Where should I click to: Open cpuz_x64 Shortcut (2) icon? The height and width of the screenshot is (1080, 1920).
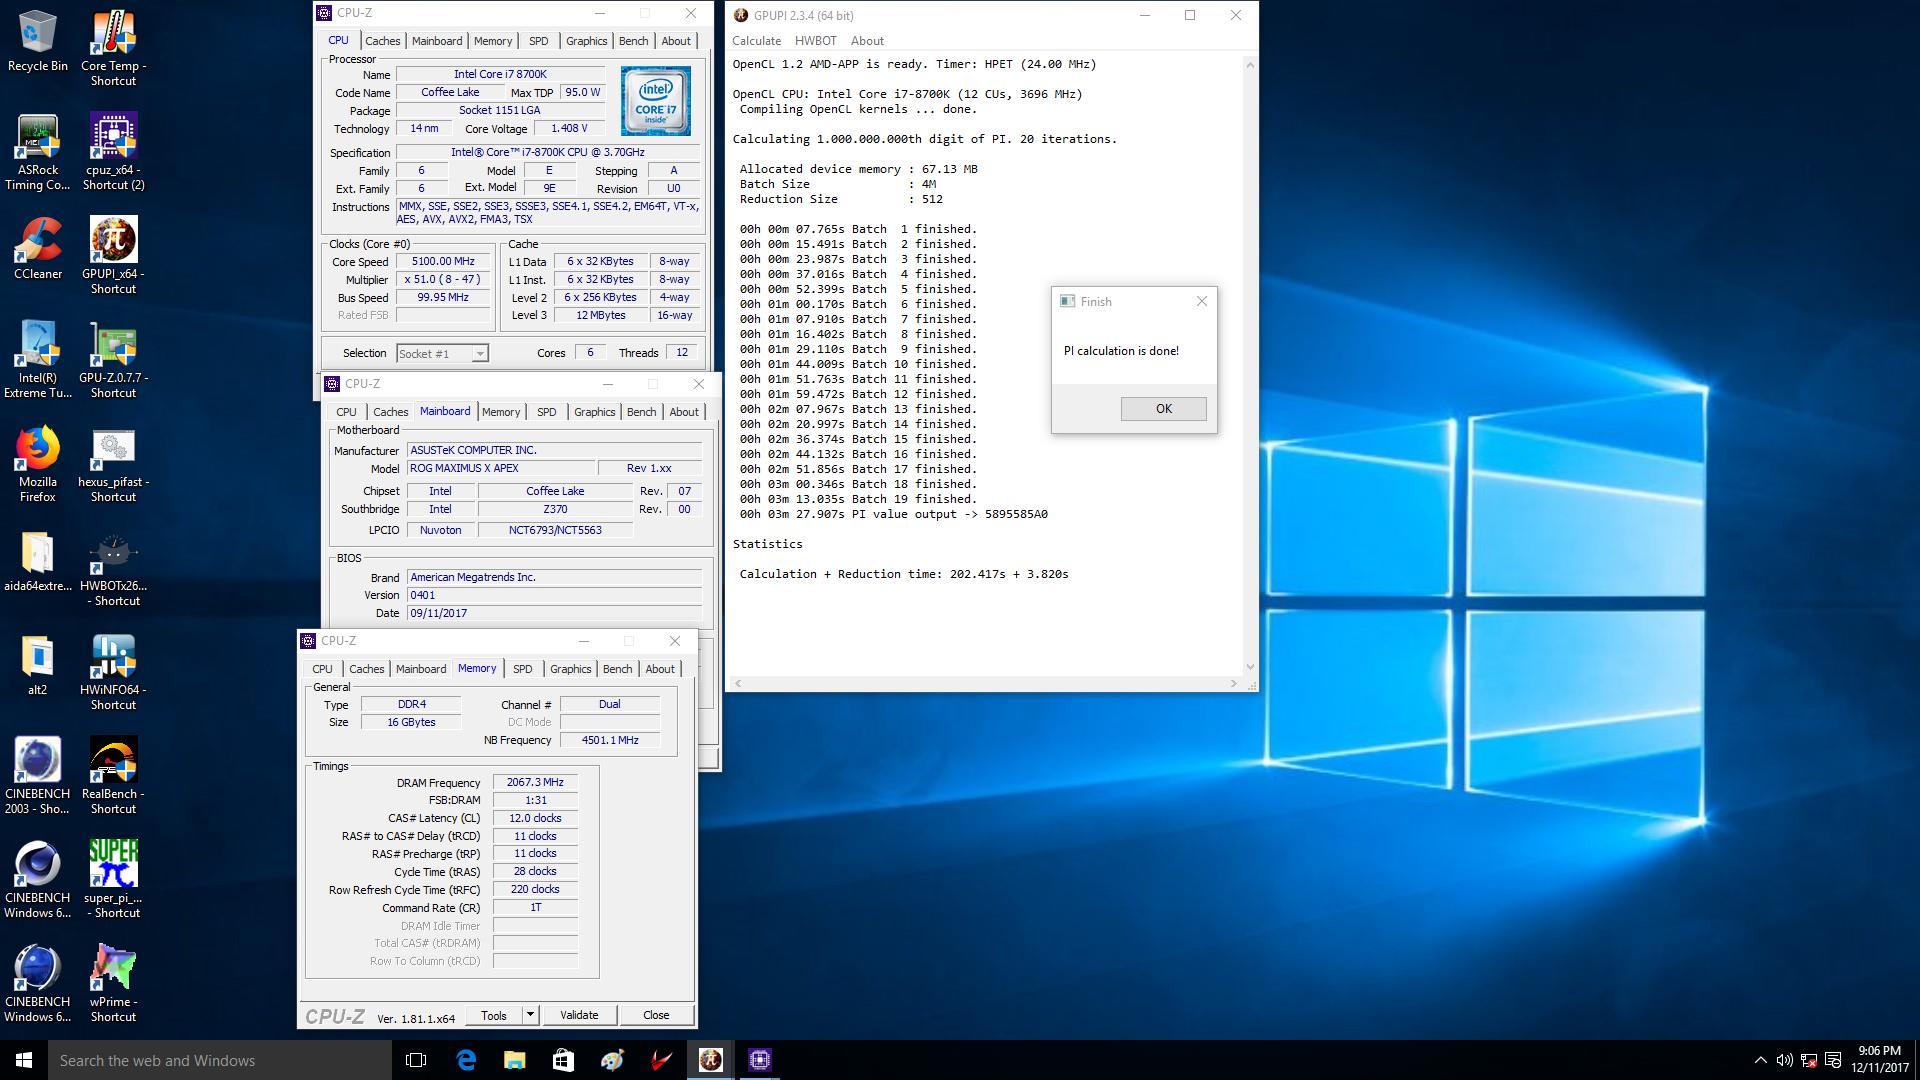point(113,152)
